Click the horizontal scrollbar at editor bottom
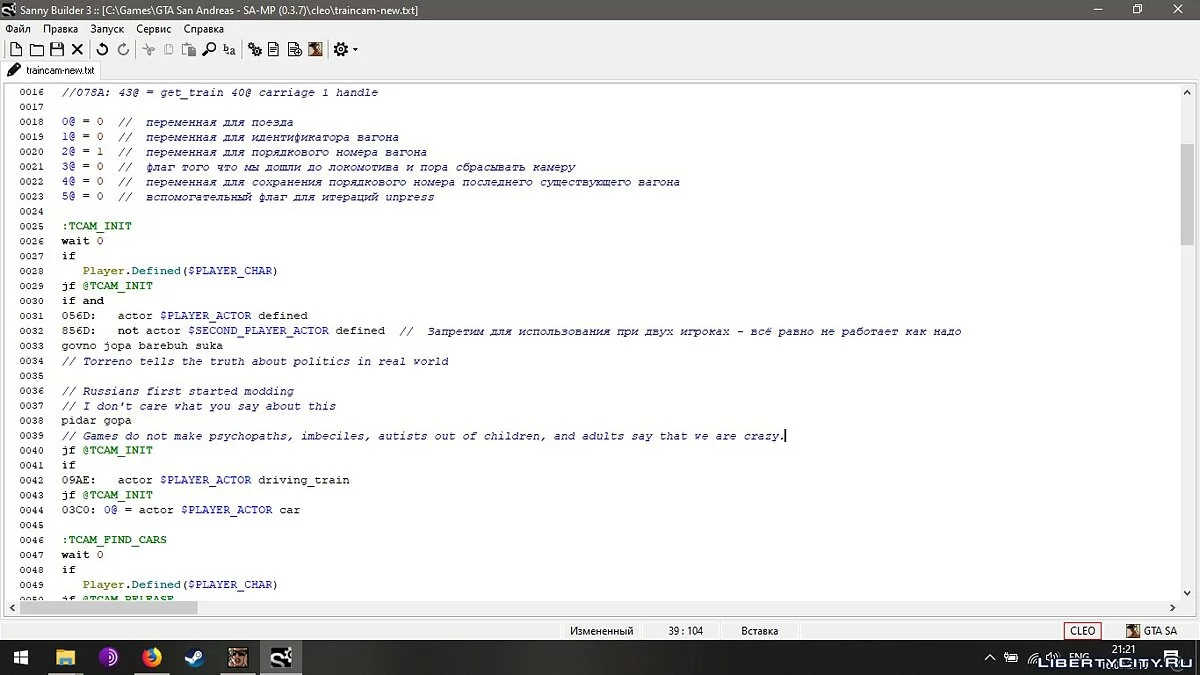Screen dimensions: 1200x675 [x=110, y=607]
